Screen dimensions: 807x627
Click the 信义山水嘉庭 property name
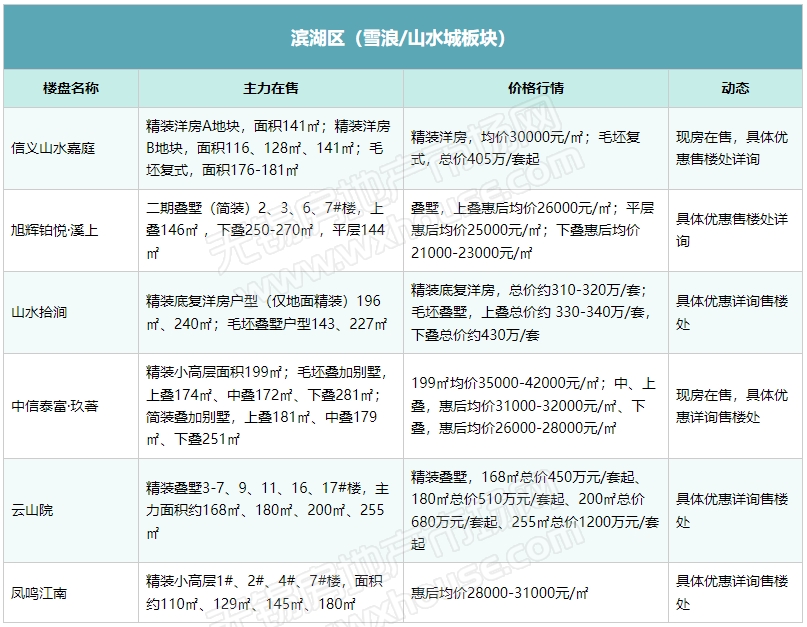point(53,148)
